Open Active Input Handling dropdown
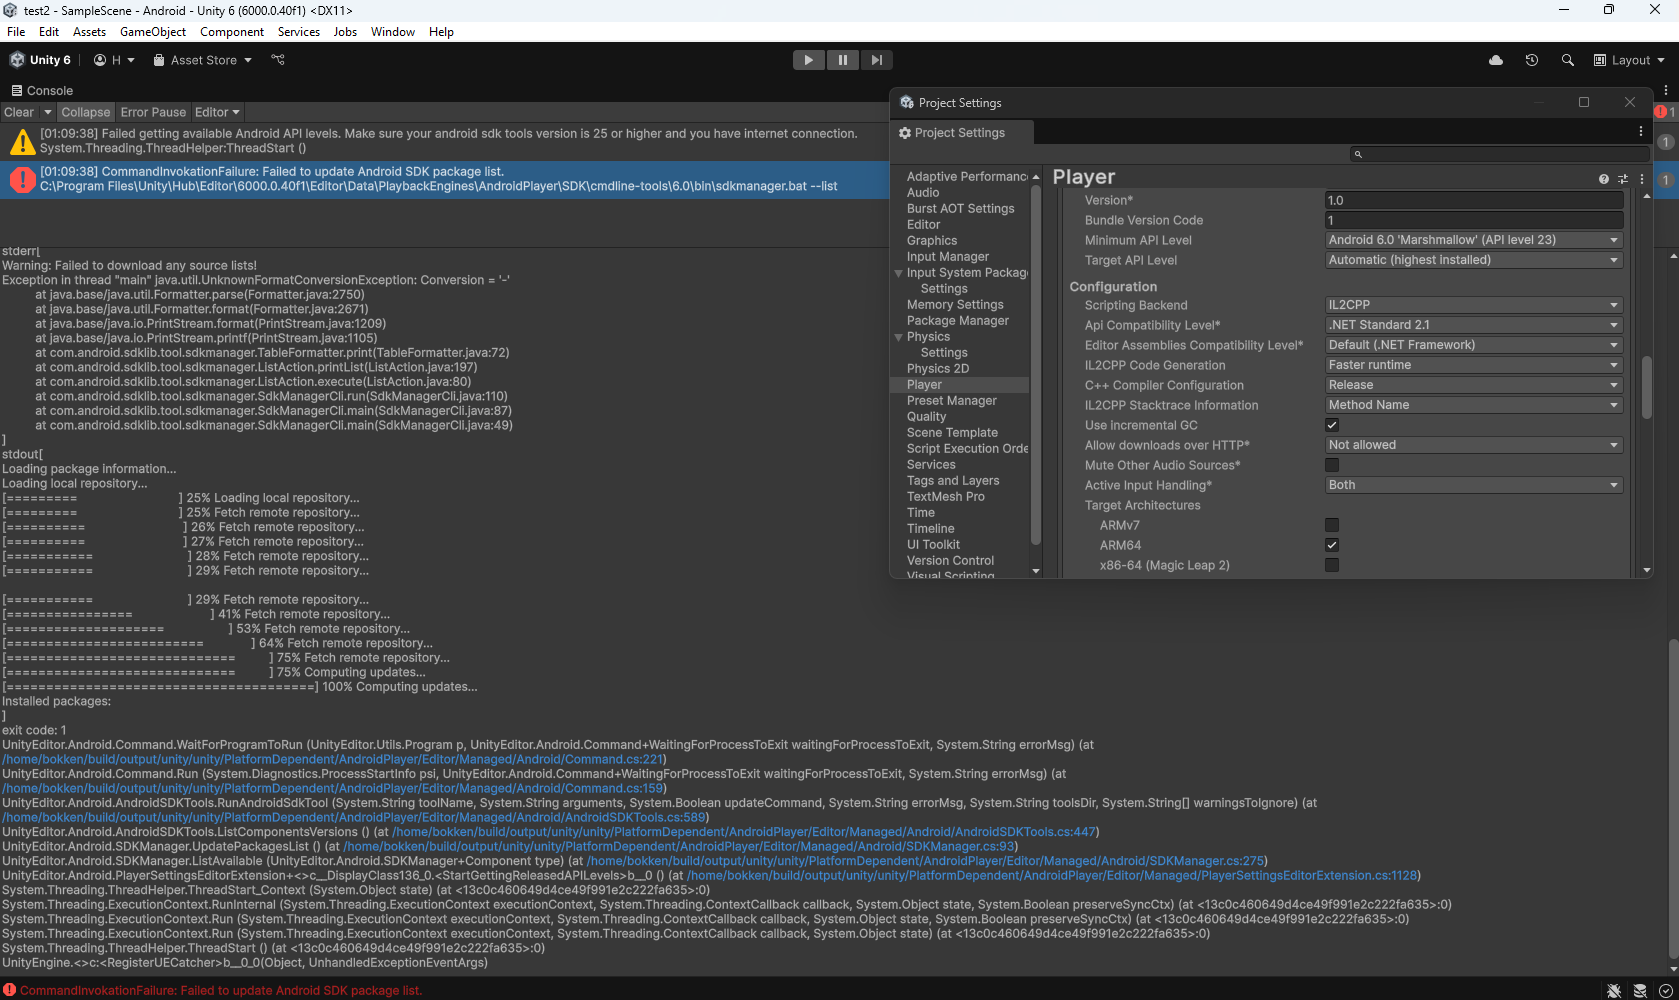The height and width of the screenshot is (1000, 1679). pyautogui.click(x=1473, y=485)
